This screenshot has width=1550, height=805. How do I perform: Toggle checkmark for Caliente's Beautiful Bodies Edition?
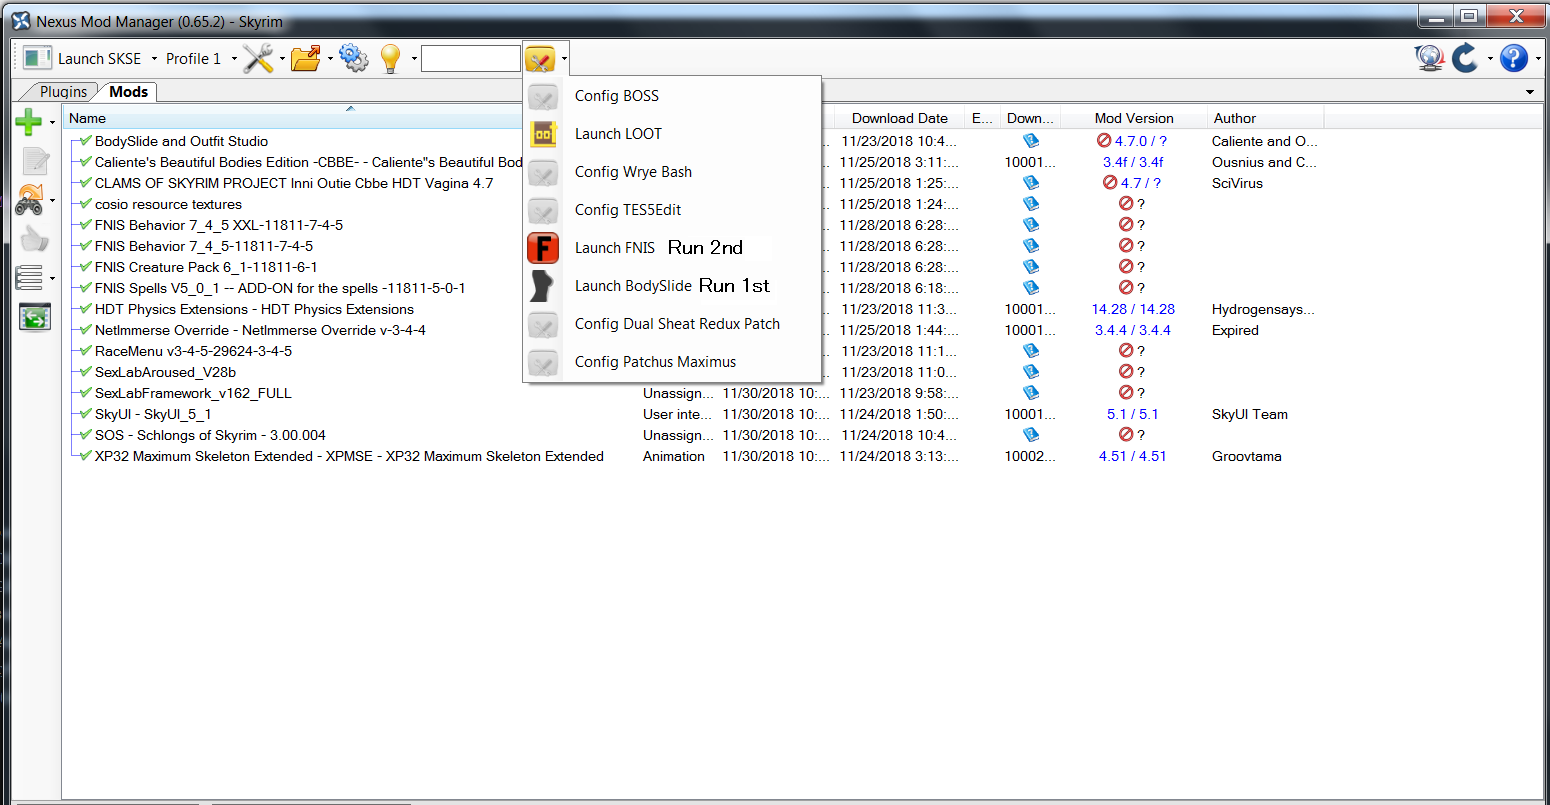(x=85, y=162)
